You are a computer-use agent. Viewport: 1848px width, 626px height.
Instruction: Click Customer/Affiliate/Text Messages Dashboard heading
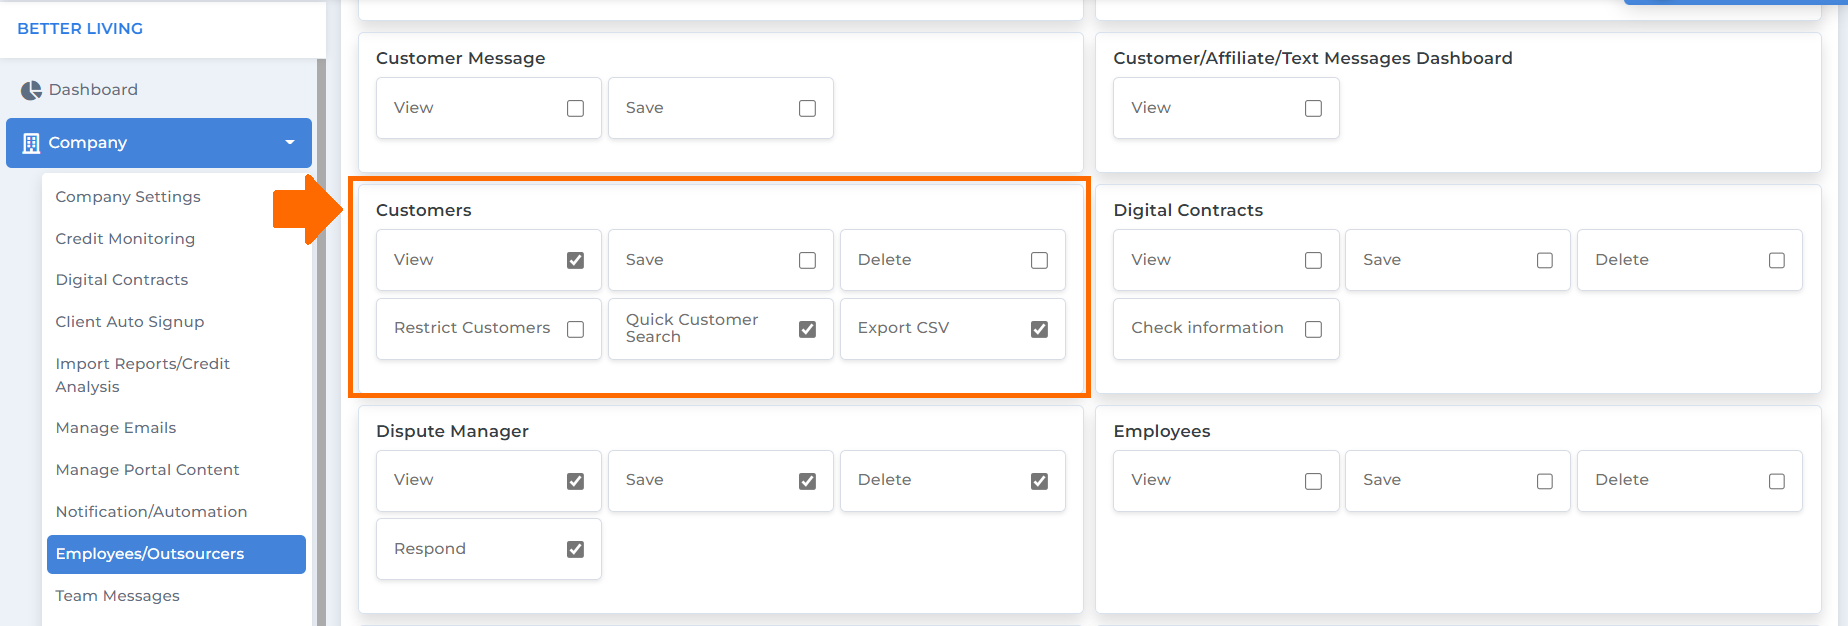[1313, 58]
